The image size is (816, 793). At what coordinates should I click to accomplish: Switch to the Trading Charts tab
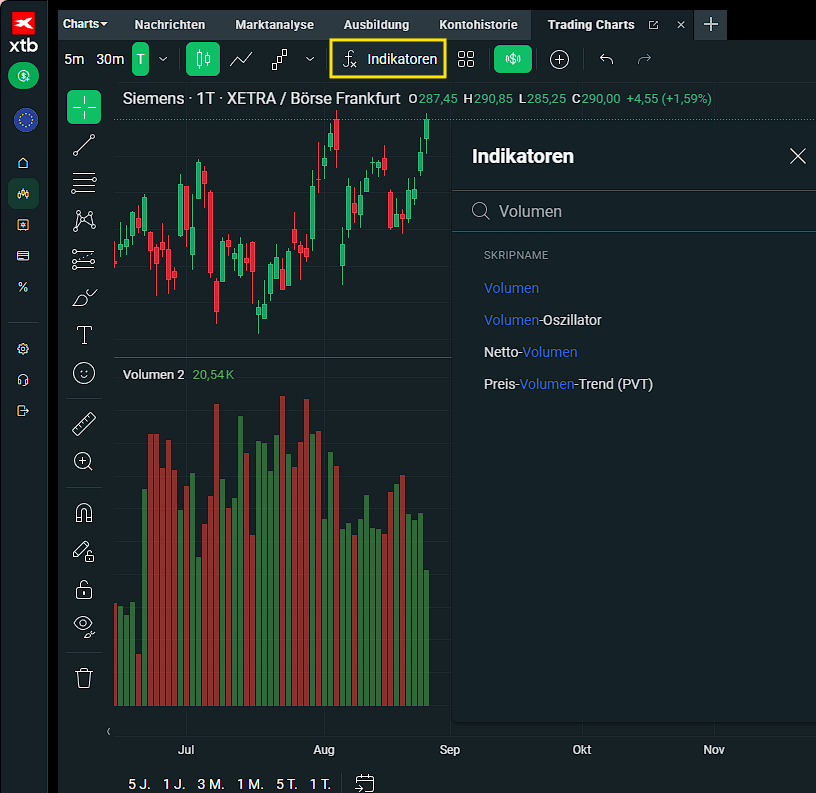(591, 24)
